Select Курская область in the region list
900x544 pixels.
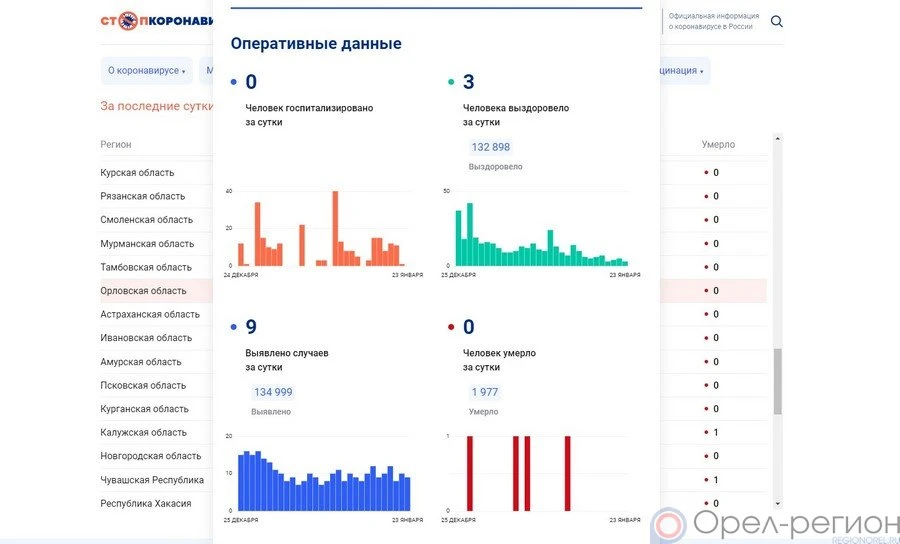(x=137, y=173)
